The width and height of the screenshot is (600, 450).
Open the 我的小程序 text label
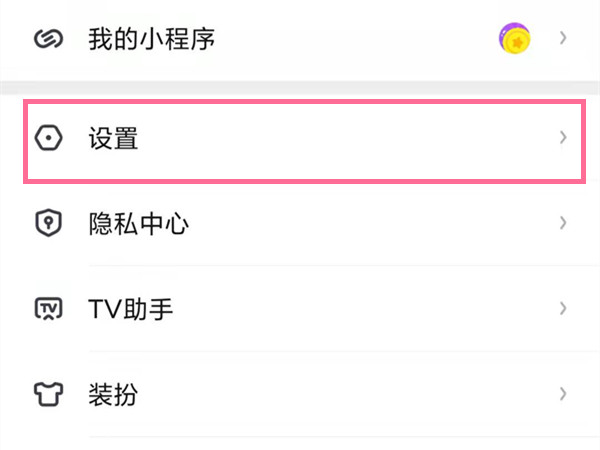(x=152, y=39)
